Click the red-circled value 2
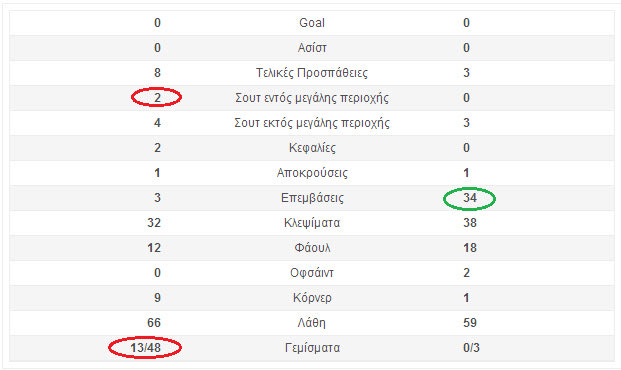The height and width of the screenshot is (370, 621). (157, 97)
